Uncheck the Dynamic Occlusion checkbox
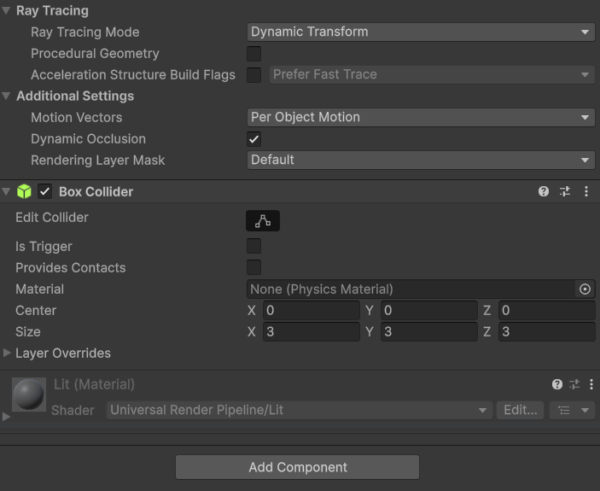This screenshot has width=600, height=491. click(x=254, y=139)
